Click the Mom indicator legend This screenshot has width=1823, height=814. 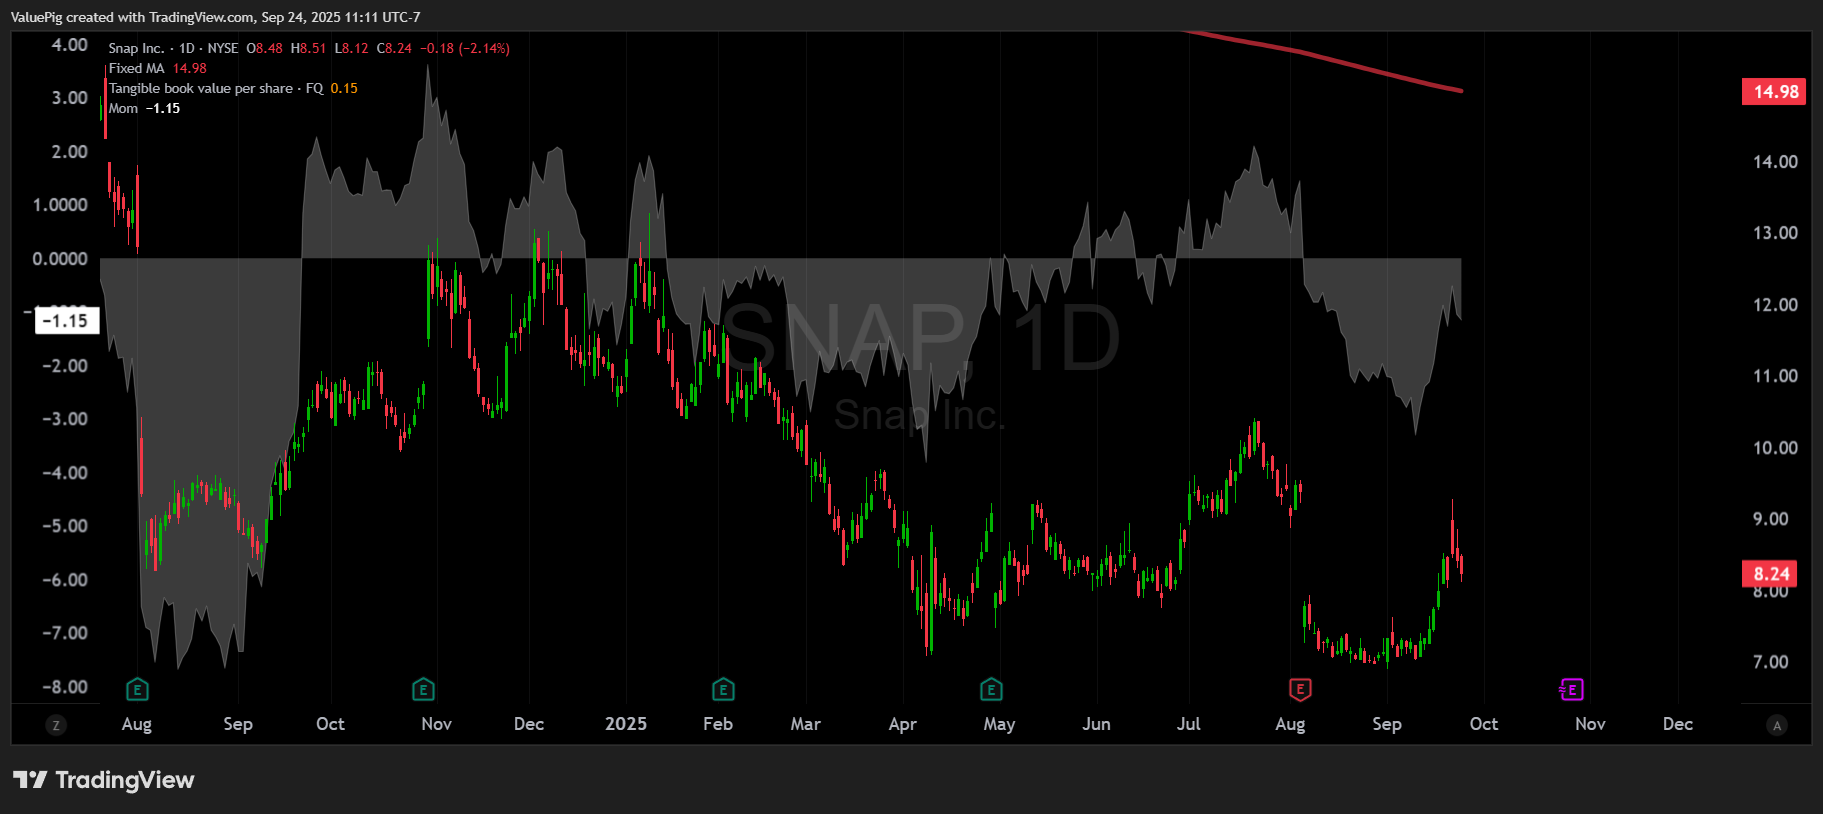123,108
